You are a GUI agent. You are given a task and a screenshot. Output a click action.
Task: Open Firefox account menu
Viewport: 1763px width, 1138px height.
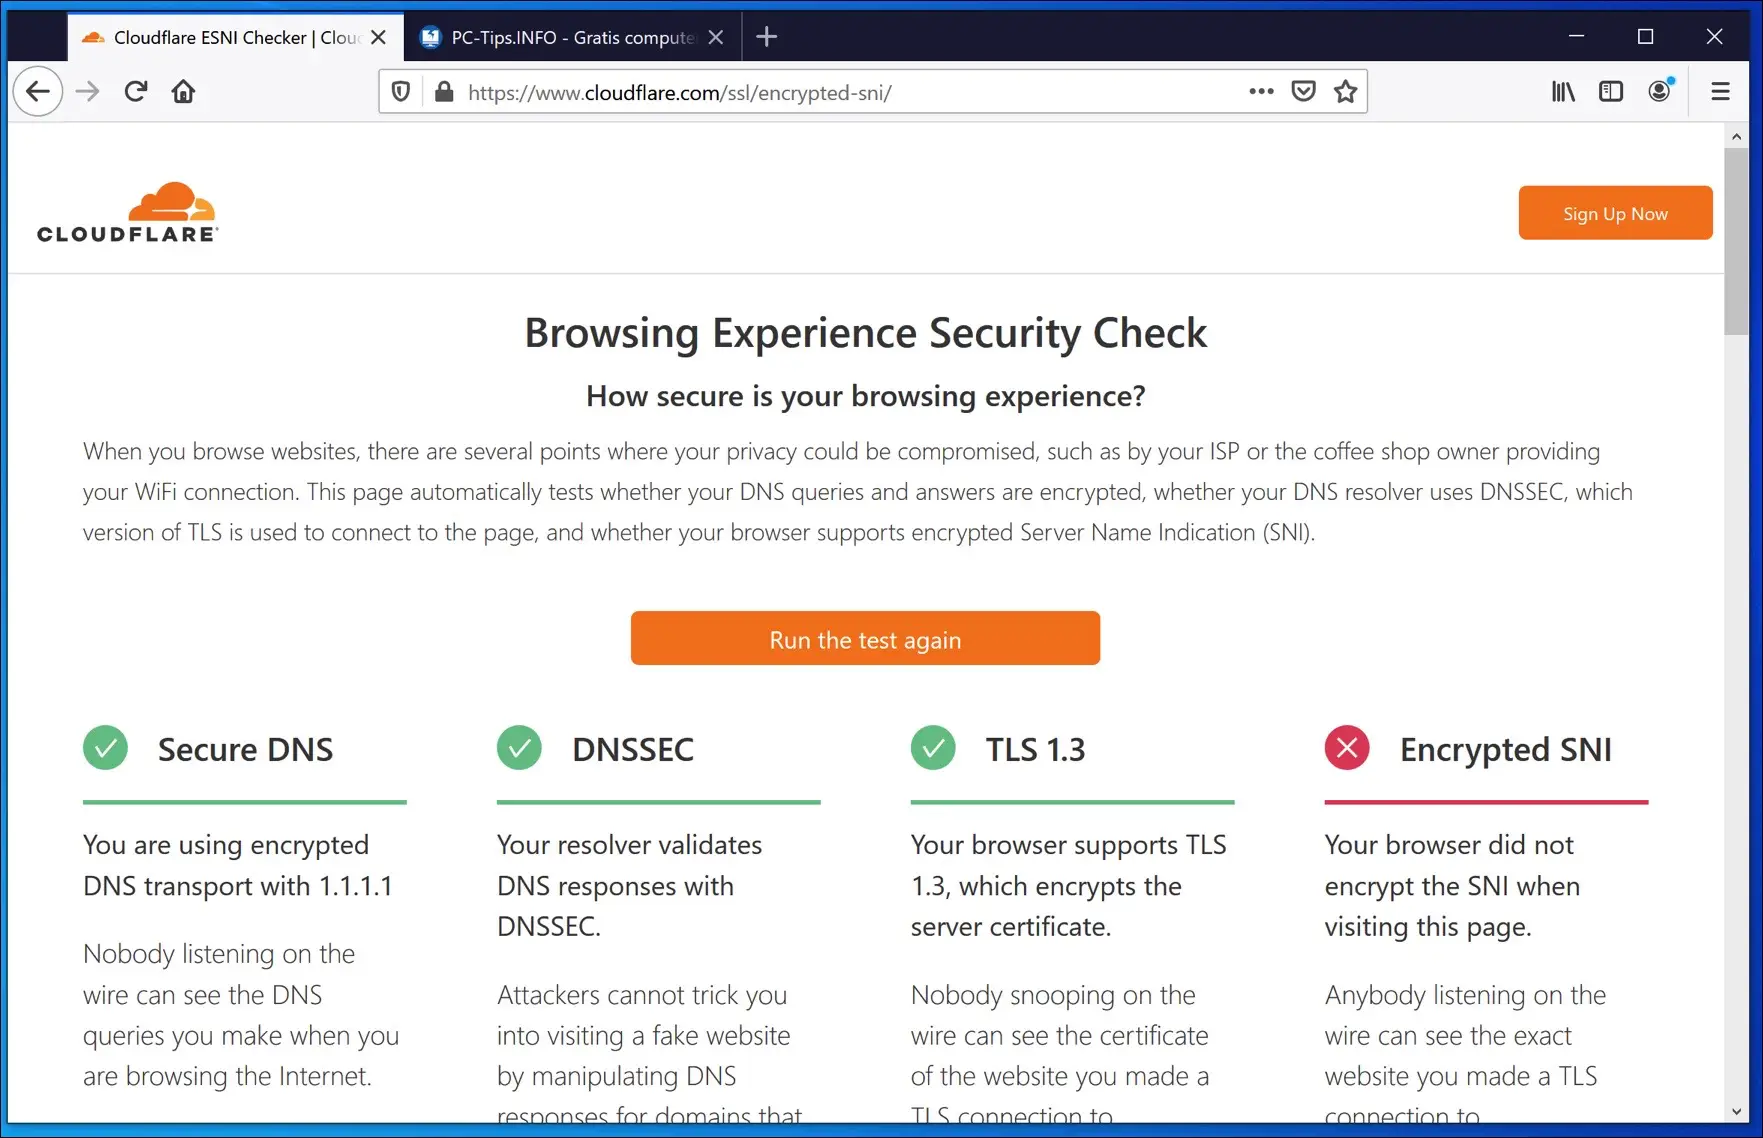coord(1660,91)
